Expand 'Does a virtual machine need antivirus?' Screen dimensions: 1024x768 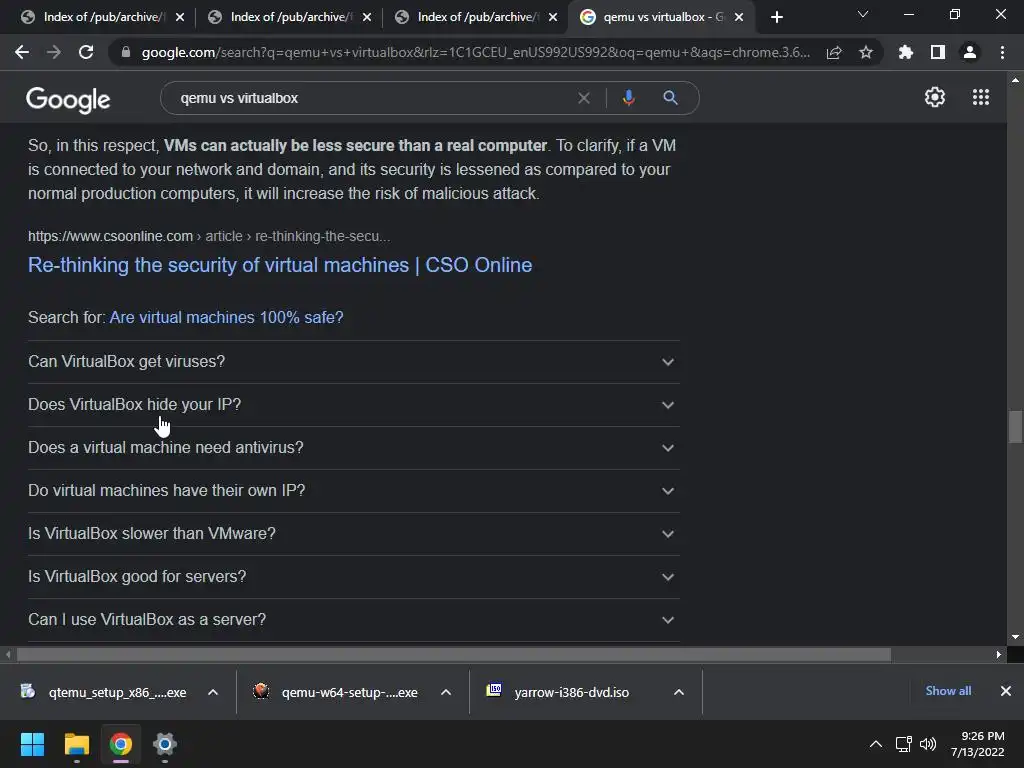[x=353, y=448]
